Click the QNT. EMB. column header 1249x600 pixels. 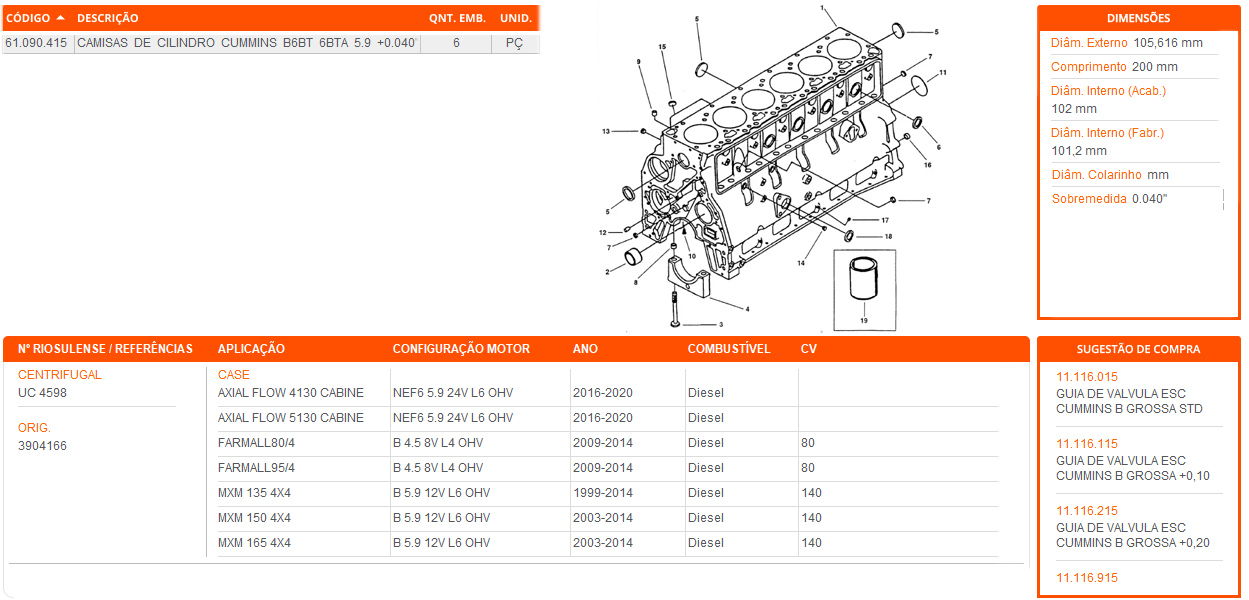coord(456,18)
